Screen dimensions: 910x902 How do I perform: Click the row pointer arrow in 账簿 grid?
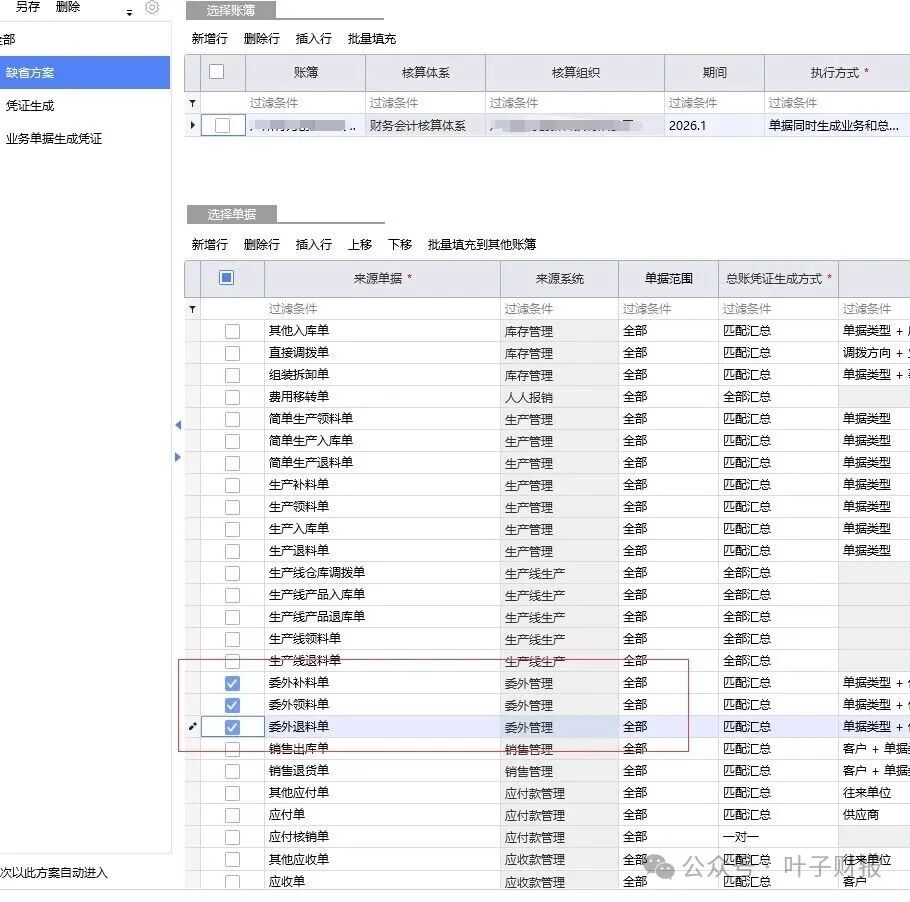tap(193, 125)
